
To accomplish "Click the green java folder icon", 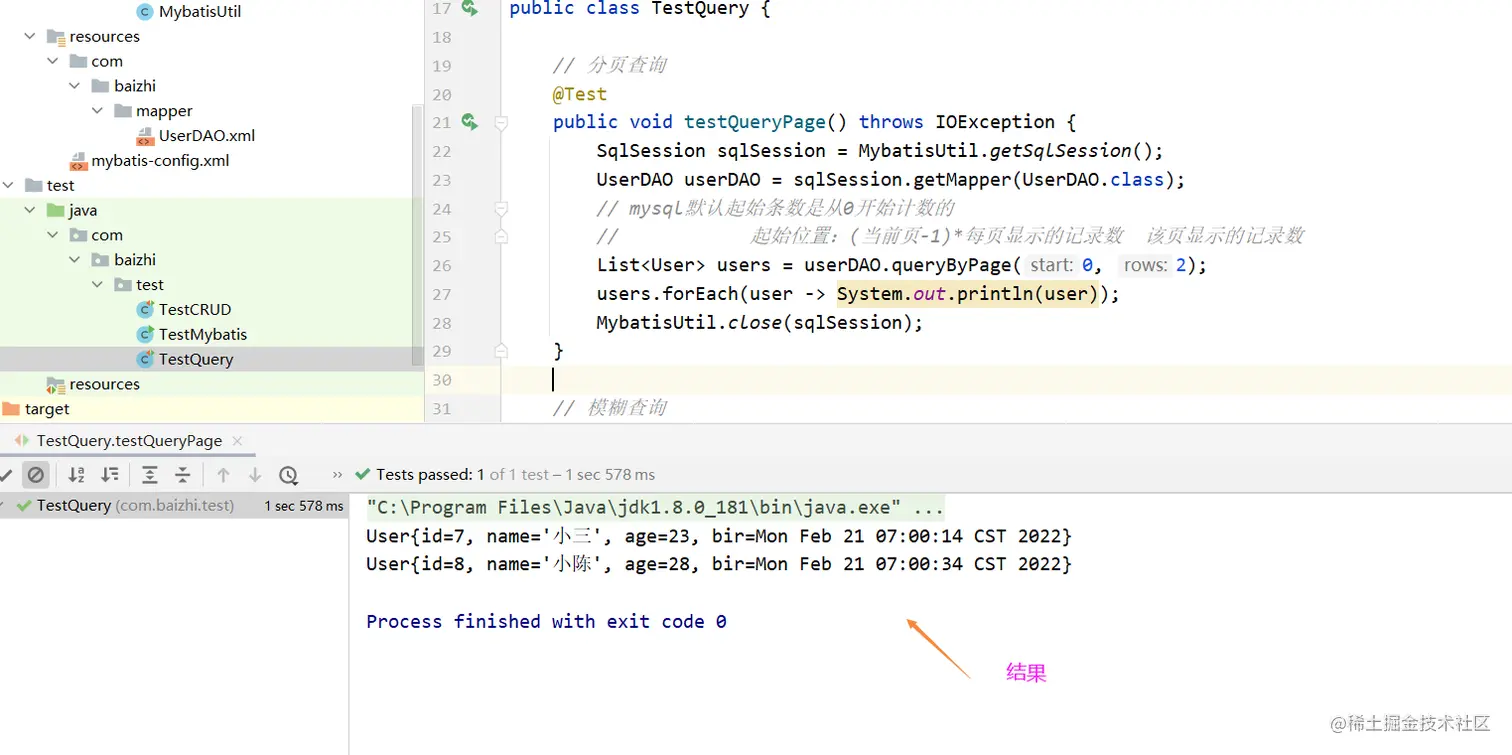I will [55, 210].
